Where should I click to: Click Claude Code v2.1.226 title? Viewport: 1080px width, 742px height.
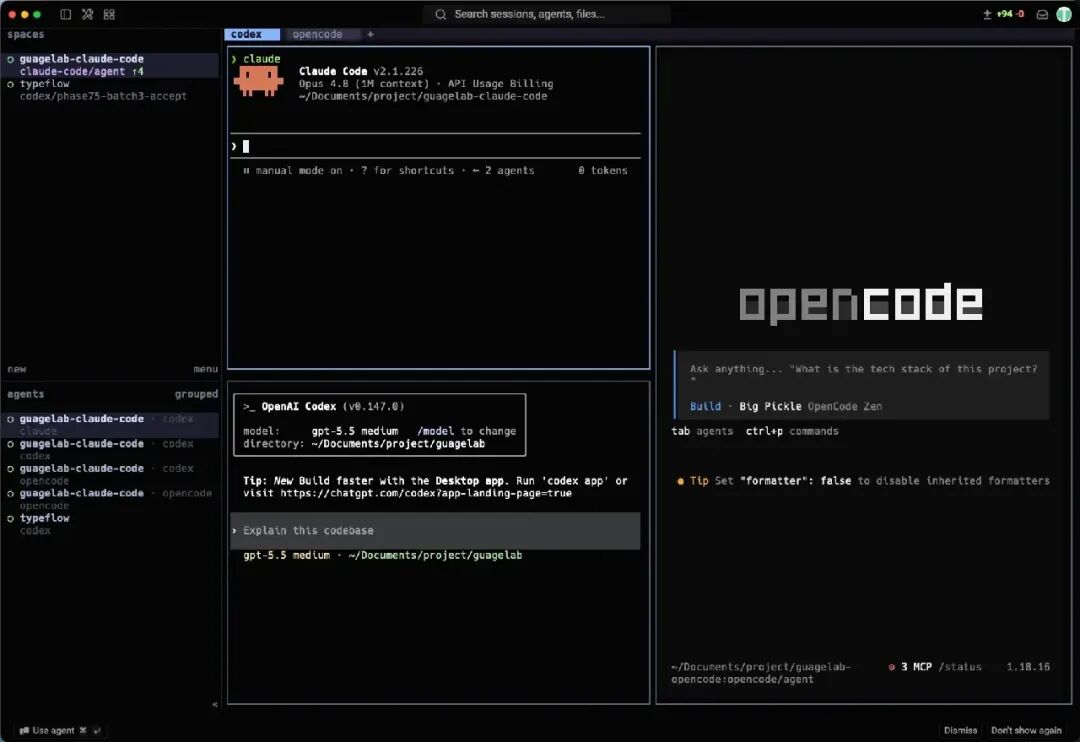361,71
